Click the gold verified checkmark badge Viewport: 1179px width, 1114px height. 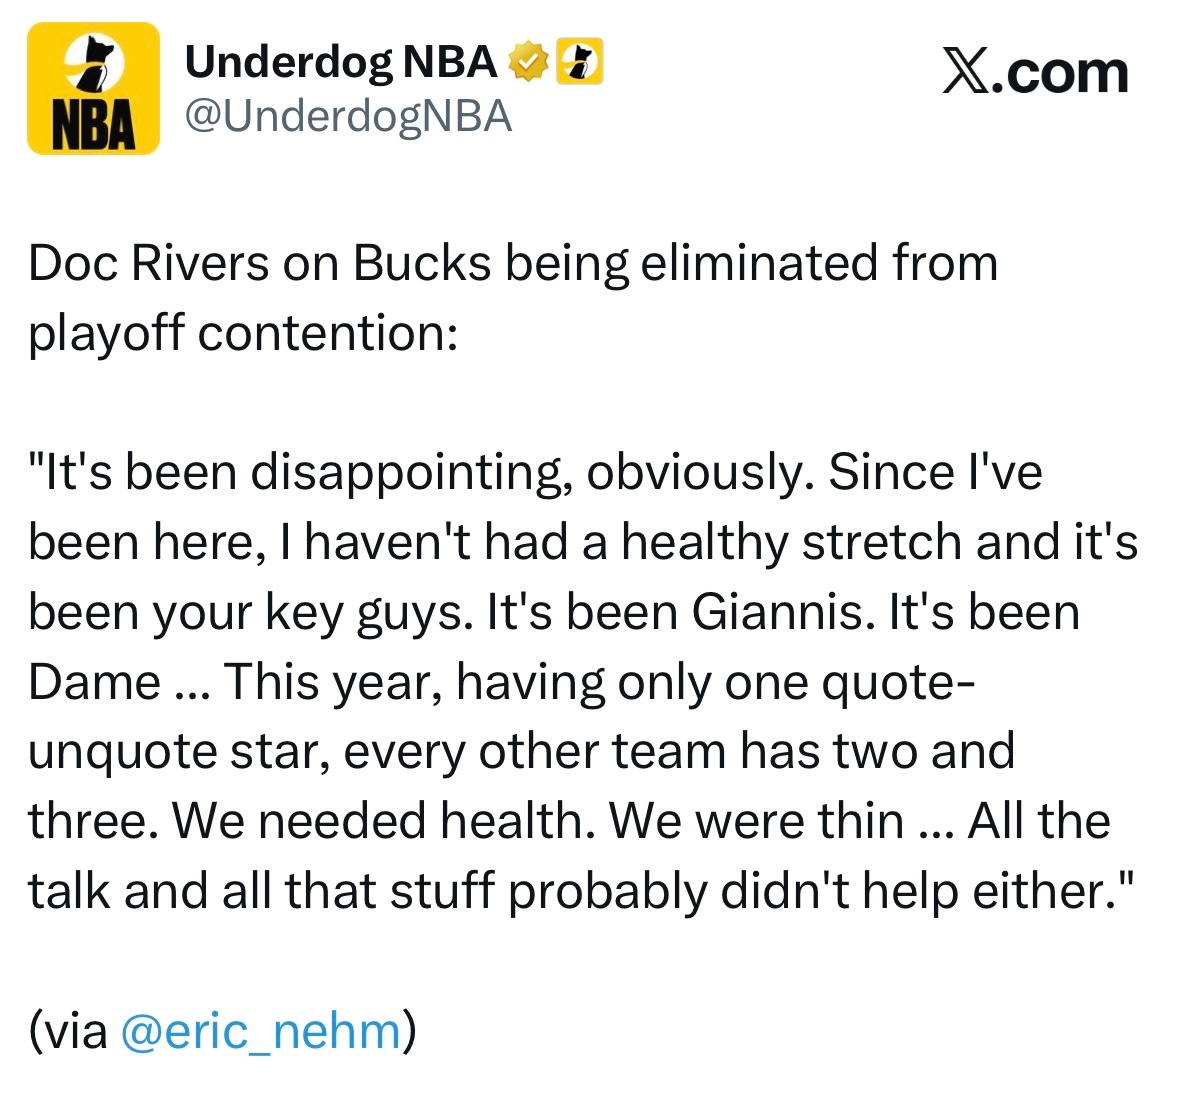click(x=529, y=62)
